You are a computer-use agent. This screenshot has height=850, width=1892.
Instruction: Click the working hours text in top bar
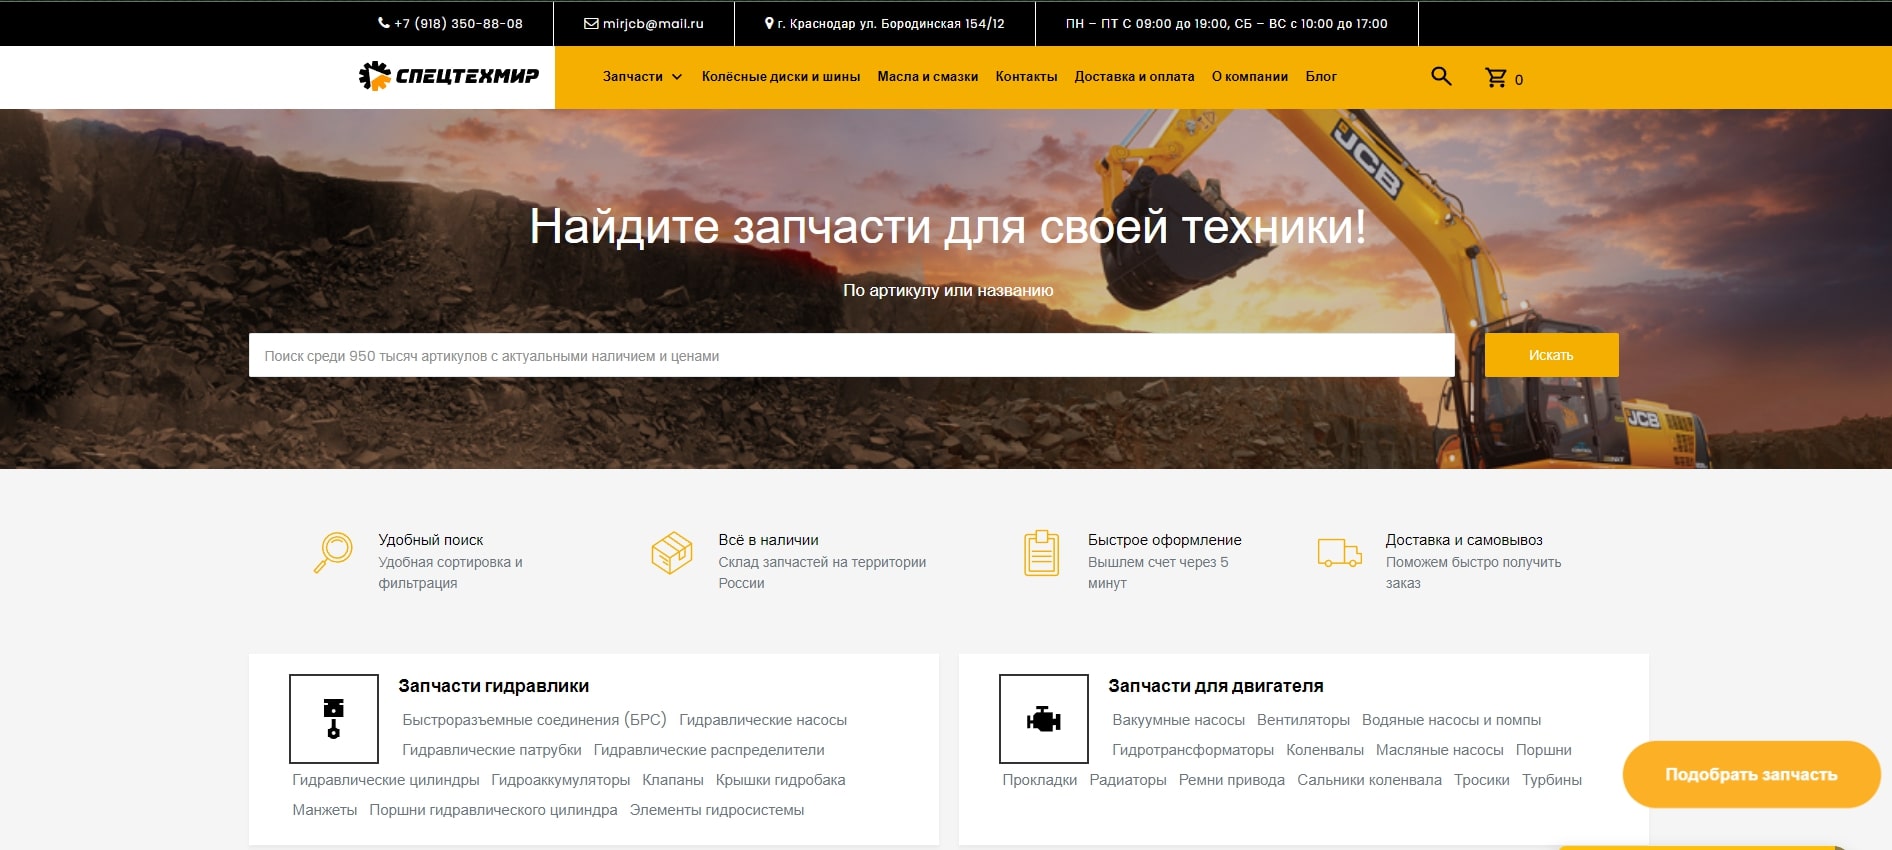[1227, 23]
